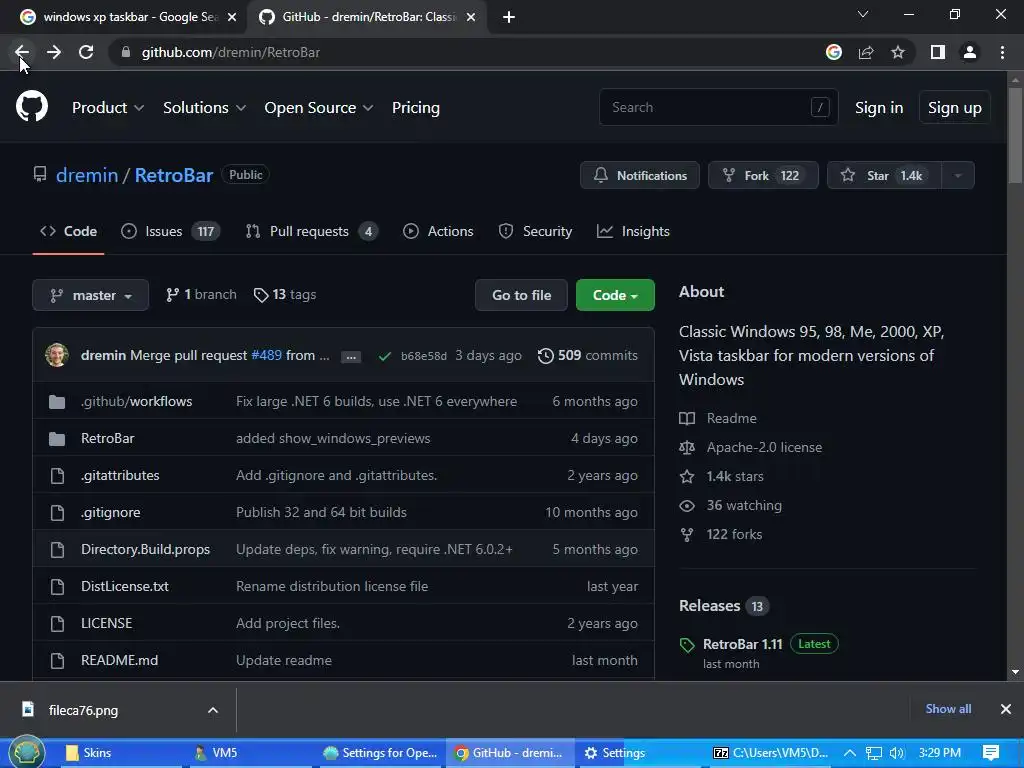Image resolution: width=1024 pixels, height=768 pixels.
Task: View the 509 commits history
Action: point(588,355)
